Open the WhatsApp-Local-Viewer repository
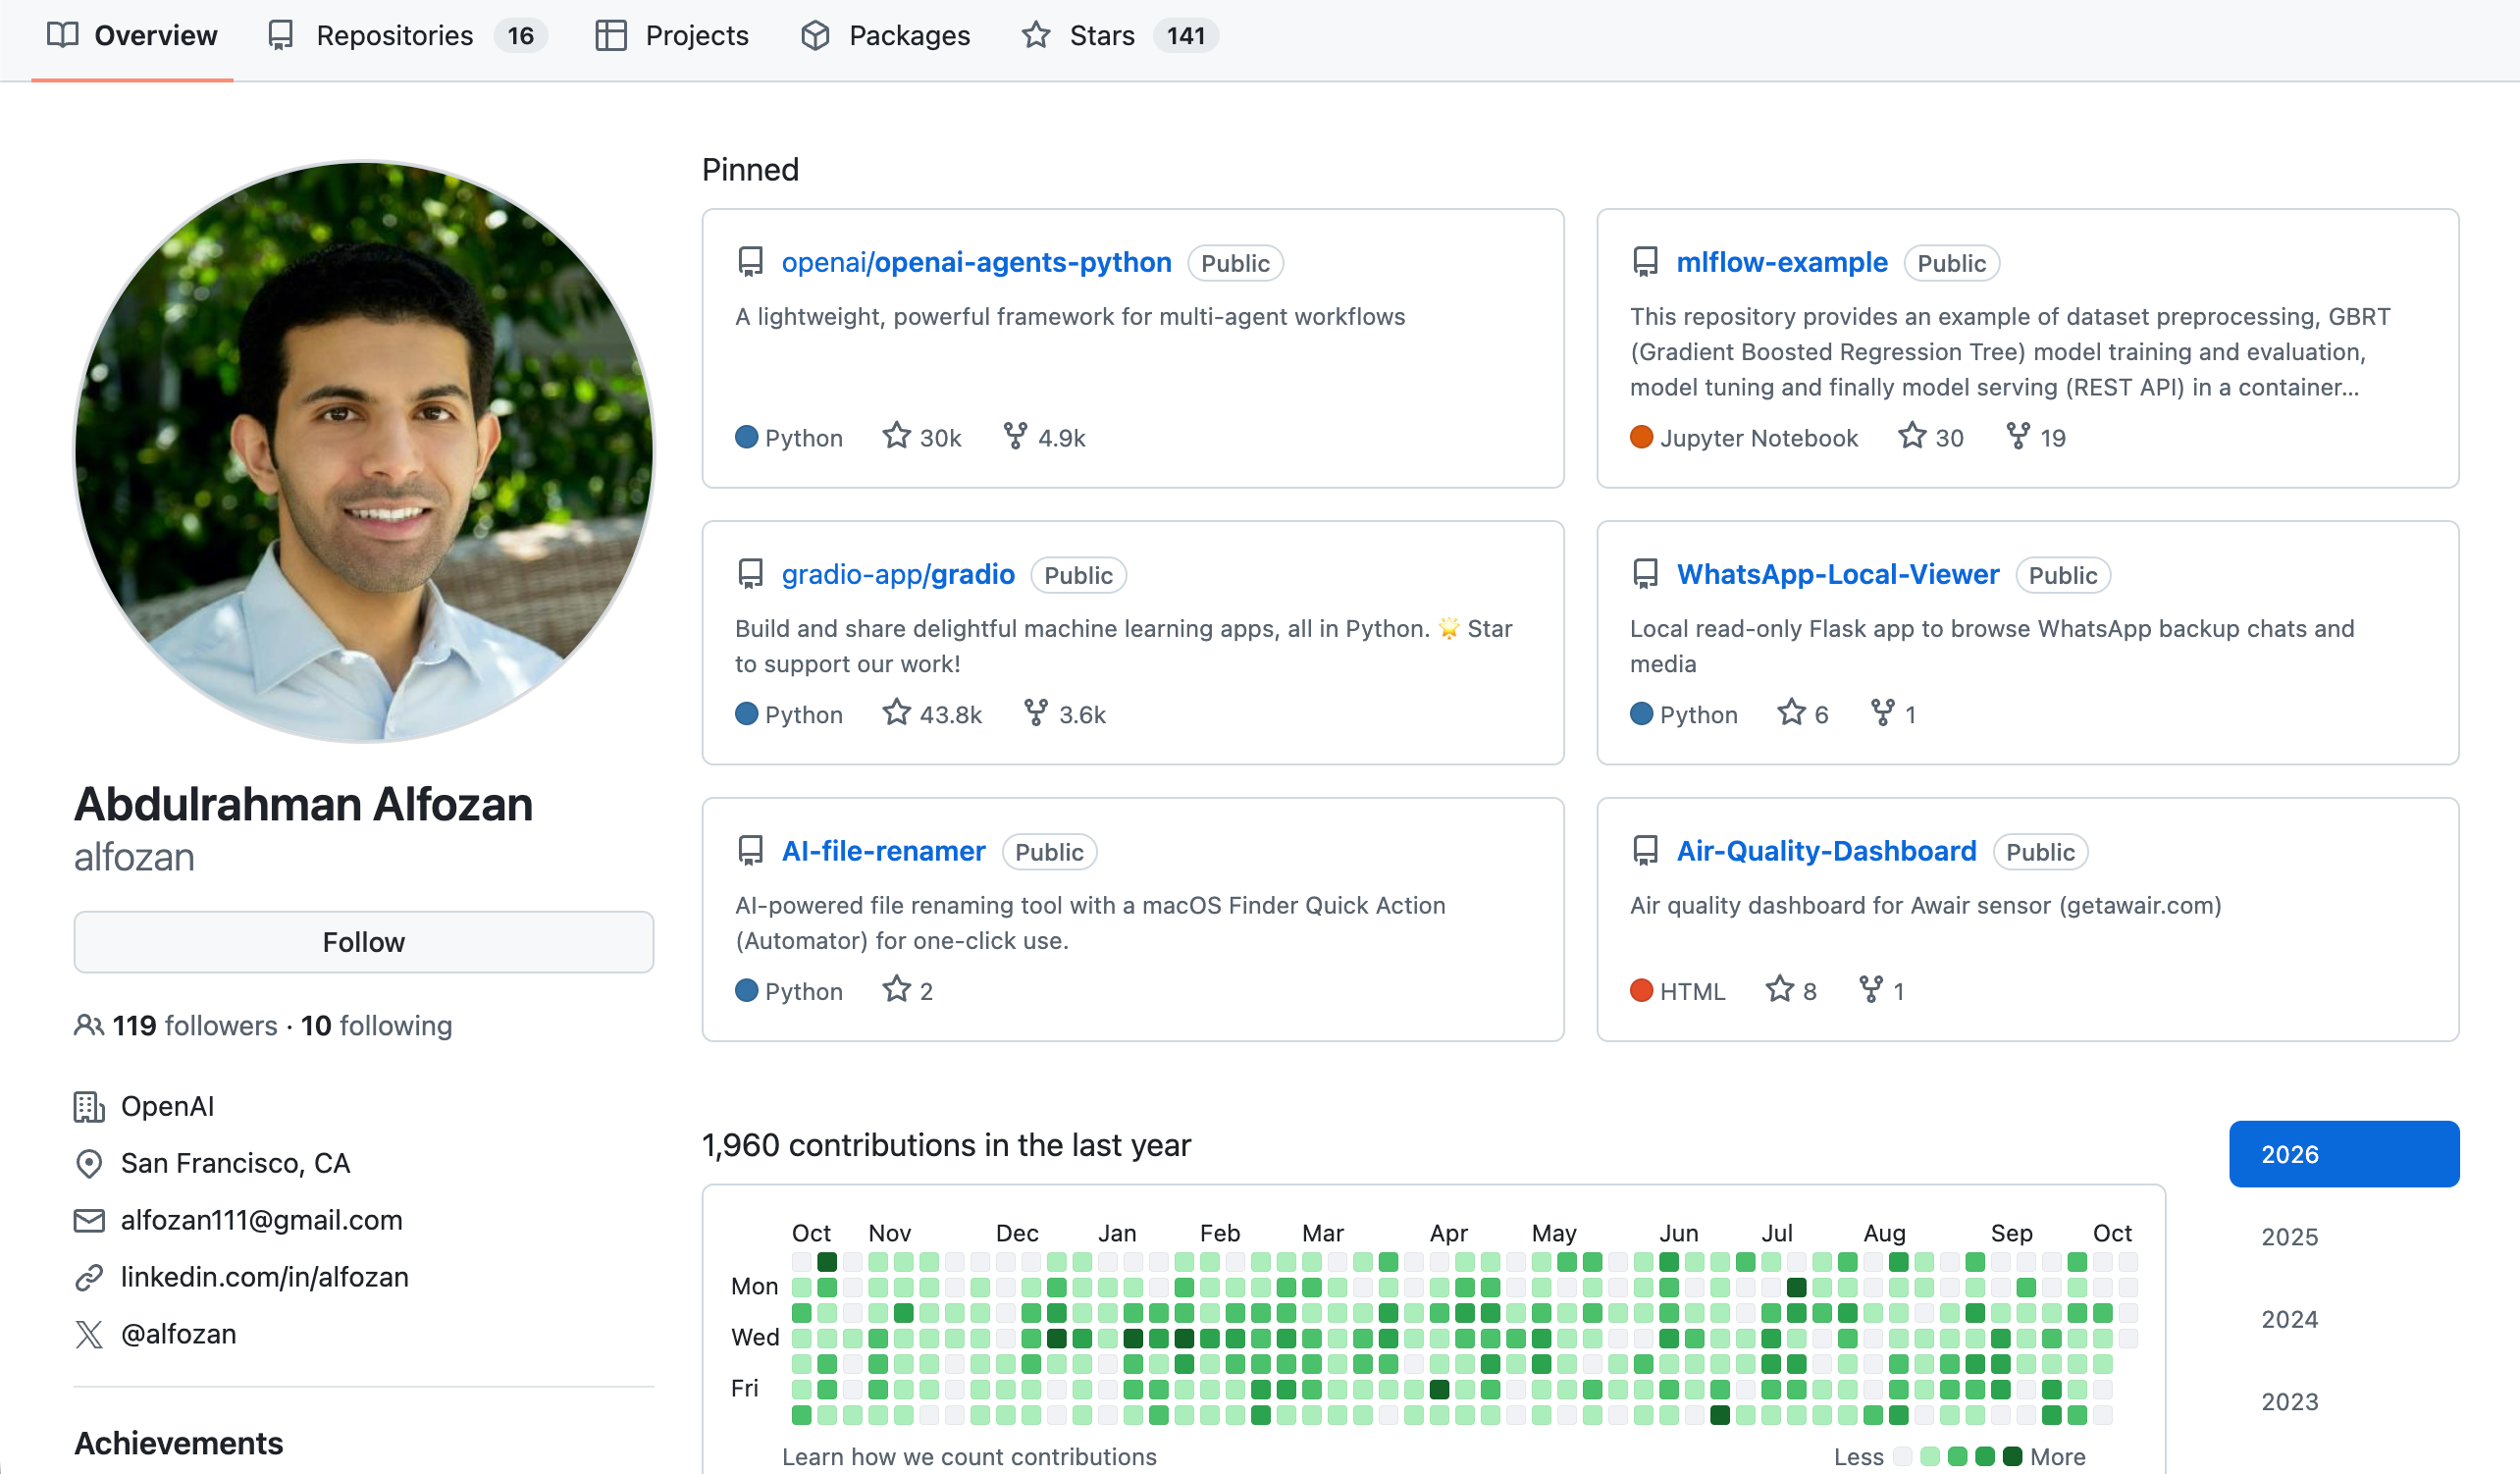 [x=1838, y=574]
